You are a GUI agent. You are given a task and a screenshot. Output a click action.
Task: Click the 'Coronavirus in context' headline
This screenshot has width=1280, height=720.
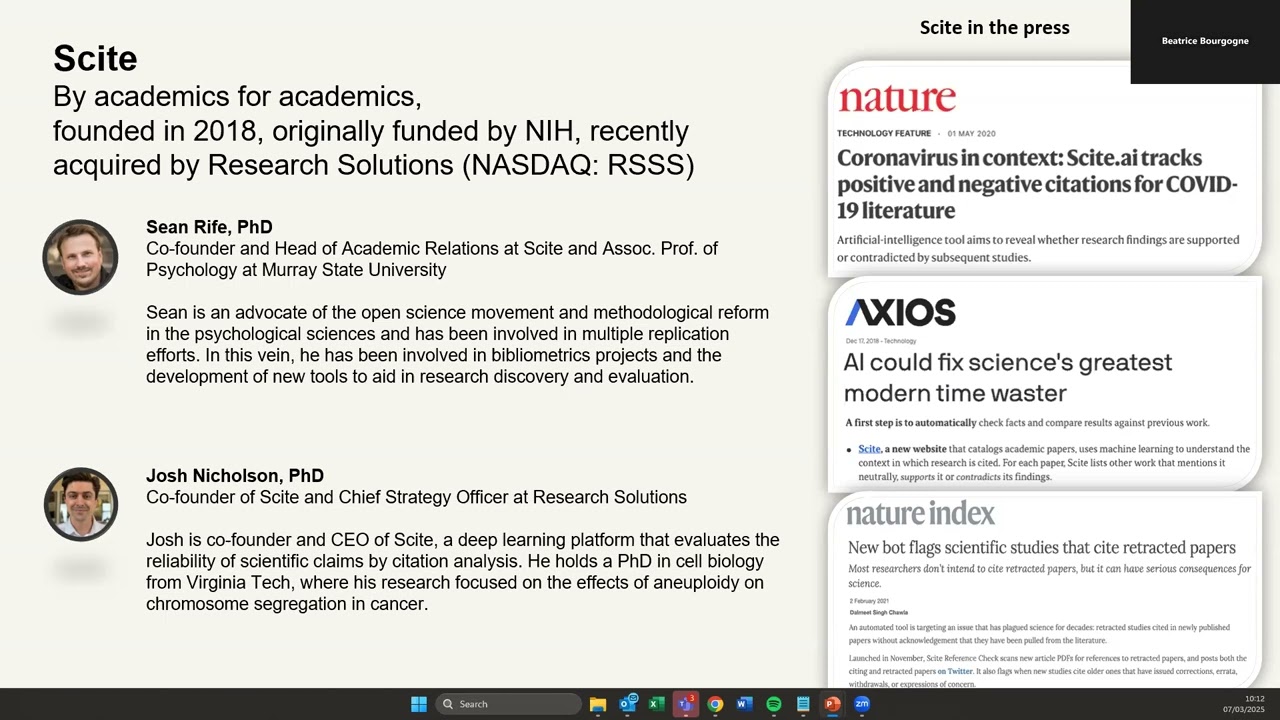(x=1038, y=184)
